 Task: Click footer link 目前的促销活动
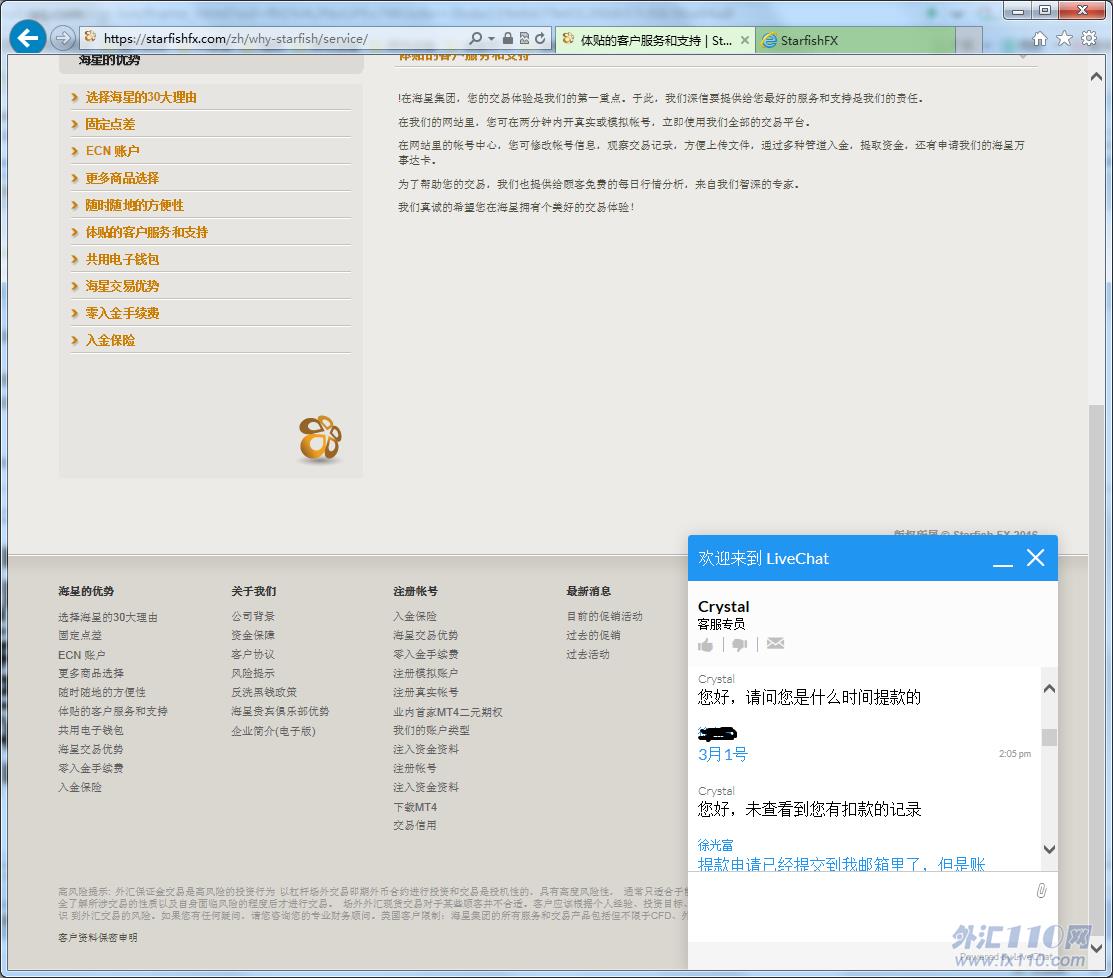pos(605,616)
